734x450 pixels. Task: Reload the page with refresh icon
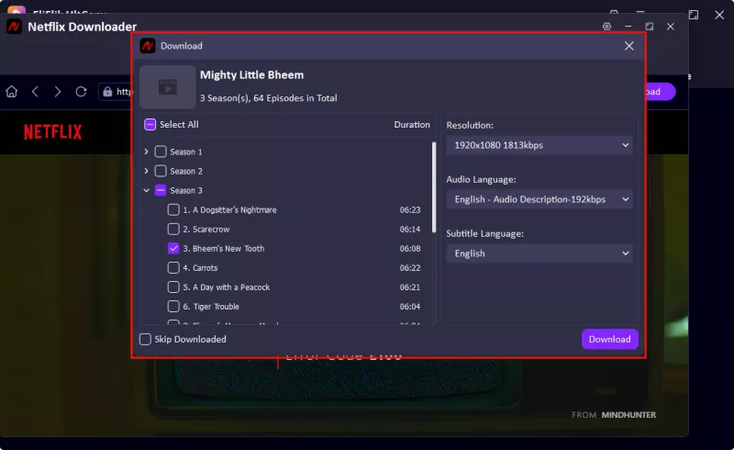coord(81,91)
